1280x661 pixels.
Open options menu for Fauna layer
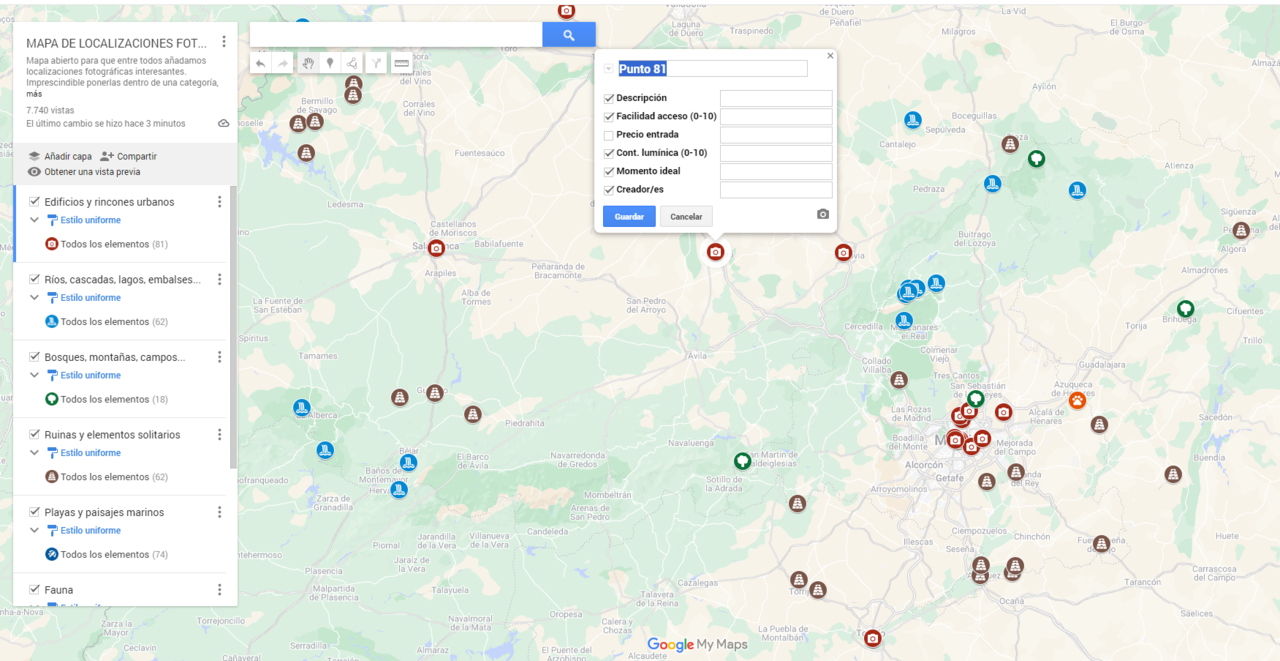[x=220, y=590]
